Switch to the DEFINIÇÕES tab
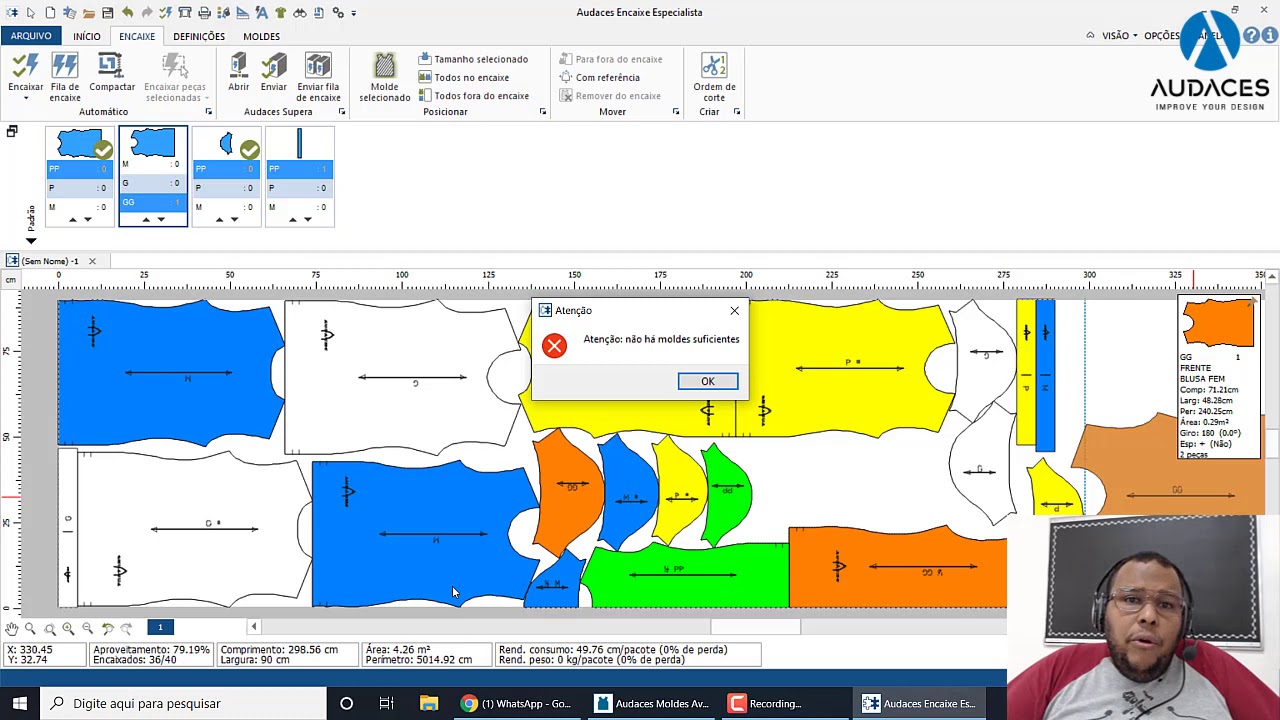The width and height of the screenshot is (1280, 720). click(x=199, y=36)
